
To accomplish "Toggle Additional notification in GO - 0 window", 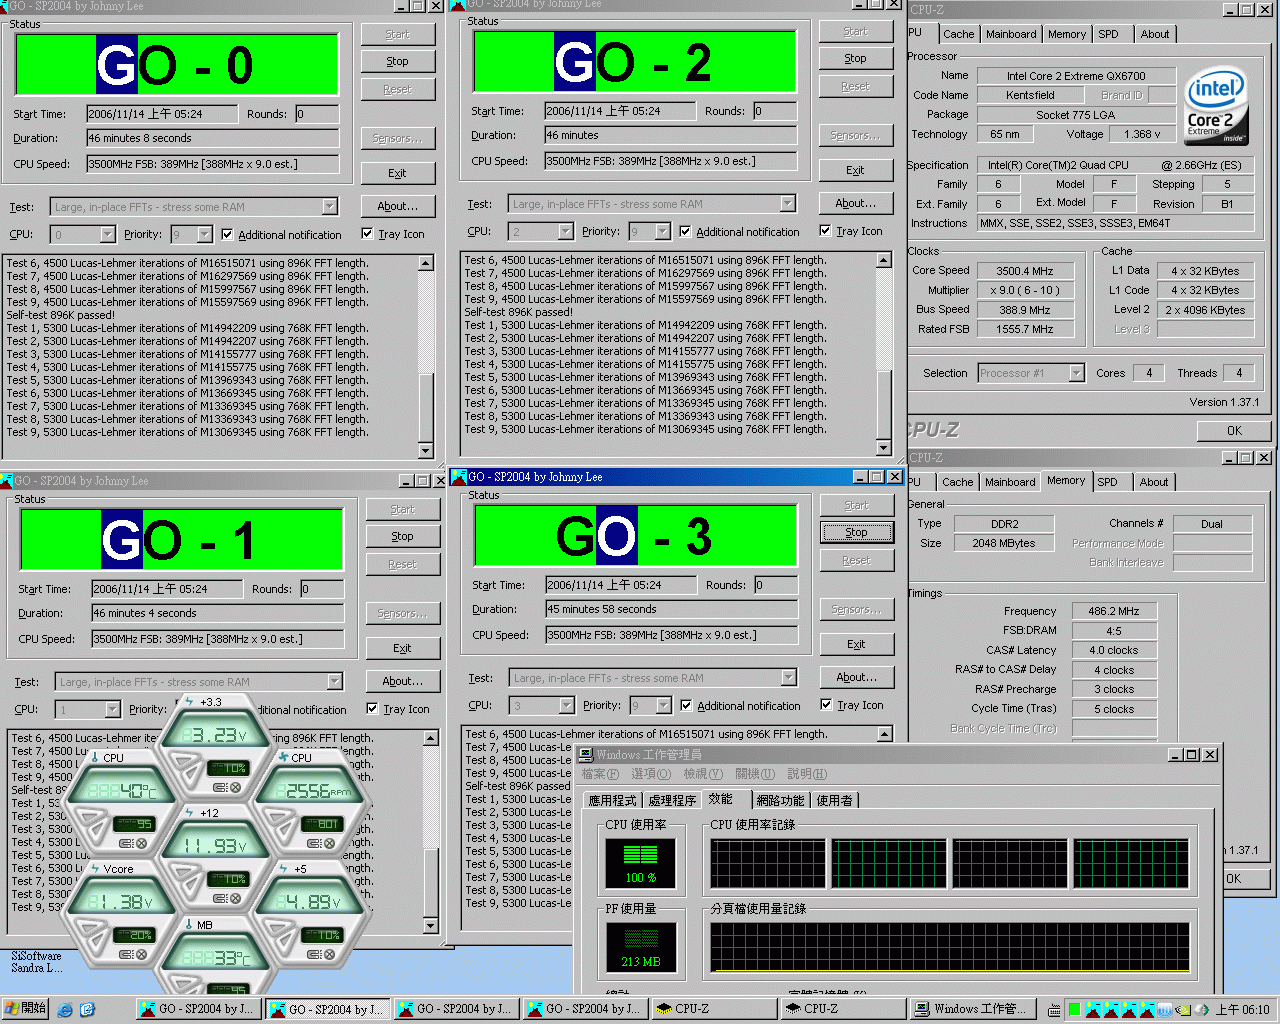I will click(227, 234).
